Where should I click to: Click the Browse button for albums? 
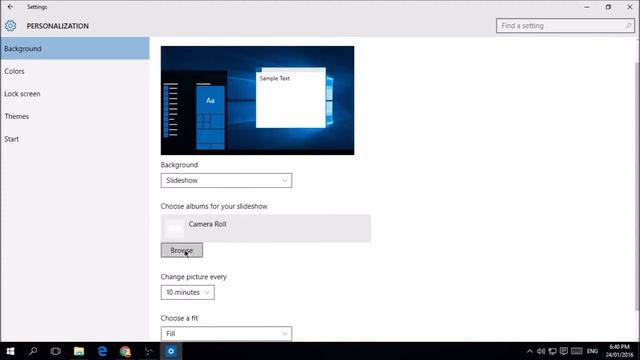[182, 250]
